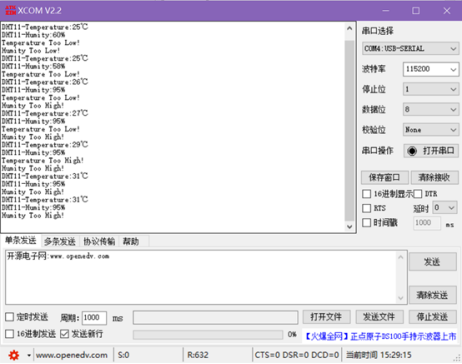
Task: Open the stop bits dropdown showing 1
Action: pos(431,89)
